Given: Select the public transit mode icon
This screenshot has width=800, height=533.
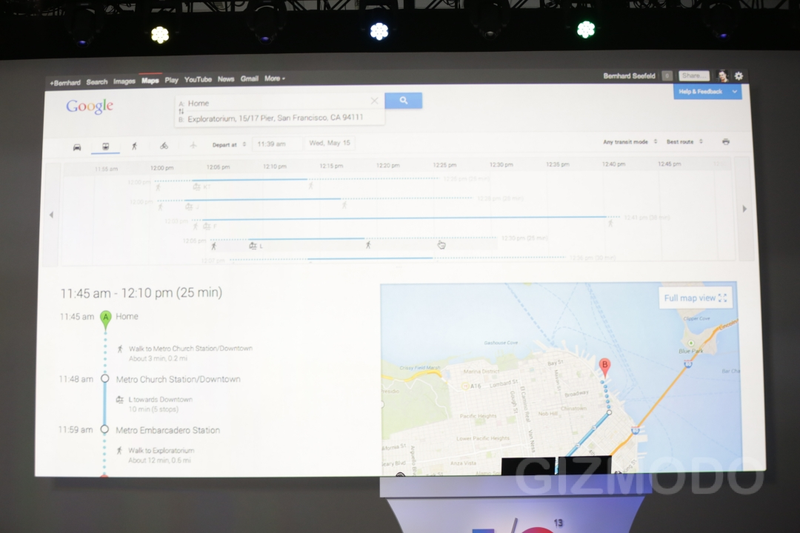Looking at the screenshot, I should click(106, 146).
